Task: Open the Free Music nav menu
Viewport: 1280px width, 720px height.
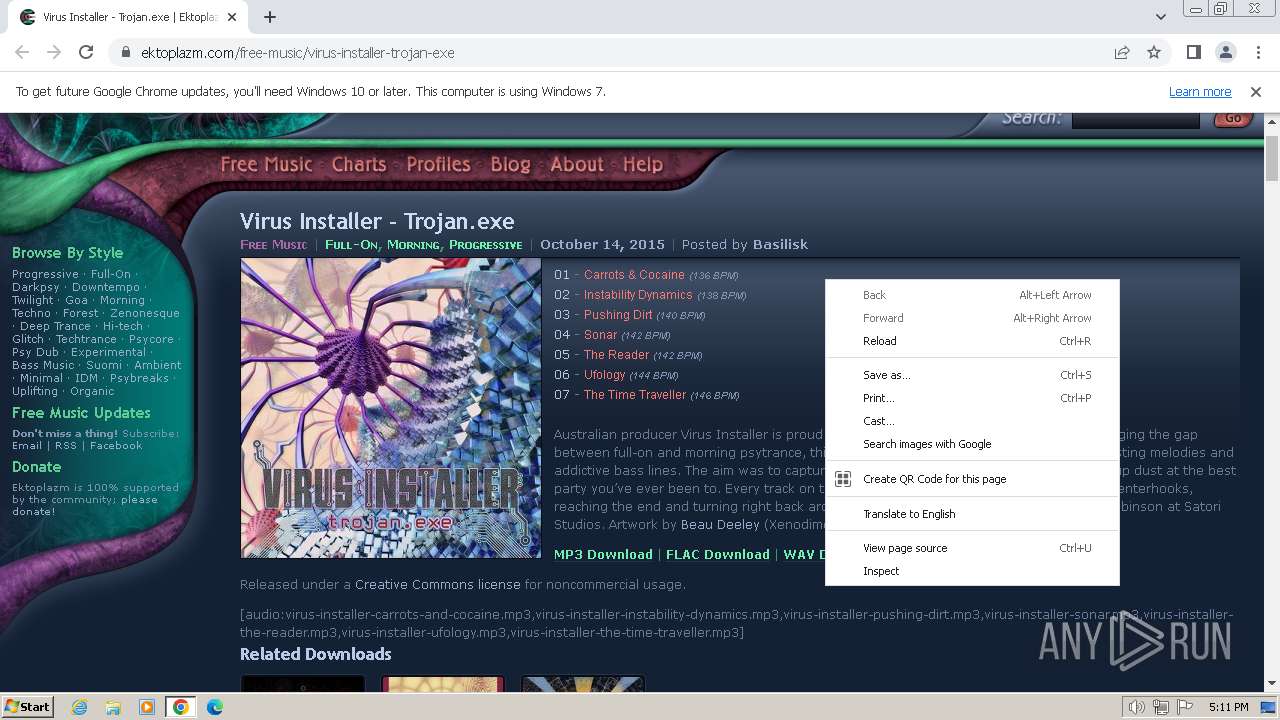Action: click(266, 165)
